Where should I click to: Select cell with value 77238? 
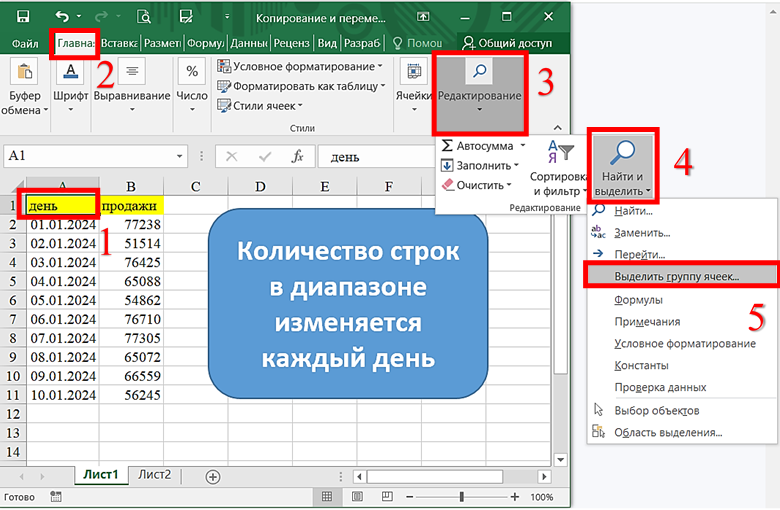131,224
